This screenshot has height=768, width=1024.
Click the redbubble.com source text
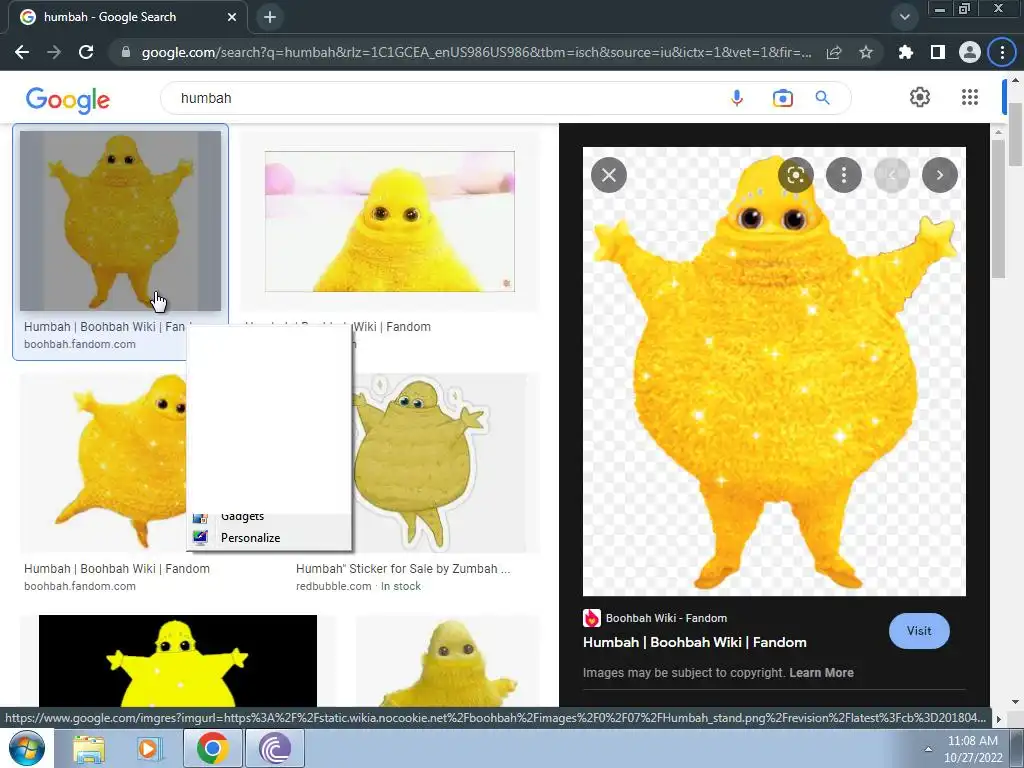click(x=334, y=586)
